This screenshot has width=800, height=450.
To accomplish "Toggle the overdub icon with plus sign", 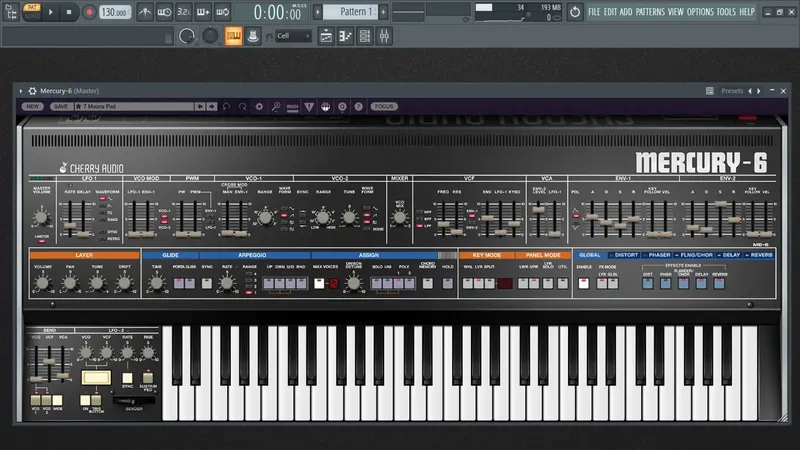I will 203,12.
